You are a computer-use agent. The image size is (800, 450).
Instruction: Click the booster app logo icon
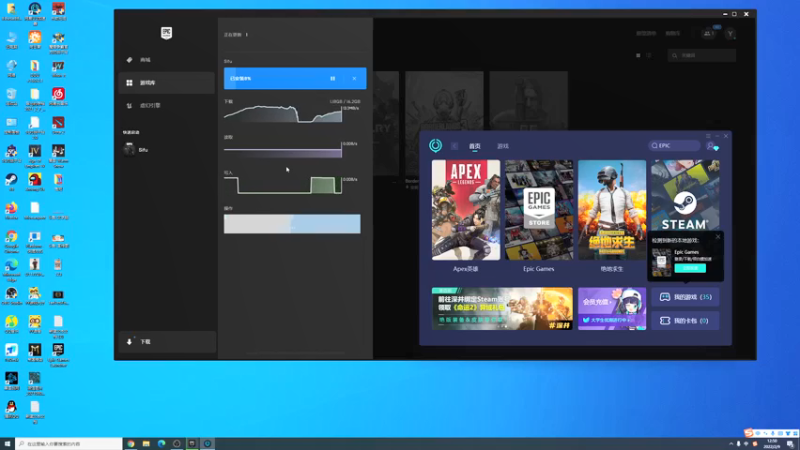click(435, 145)
